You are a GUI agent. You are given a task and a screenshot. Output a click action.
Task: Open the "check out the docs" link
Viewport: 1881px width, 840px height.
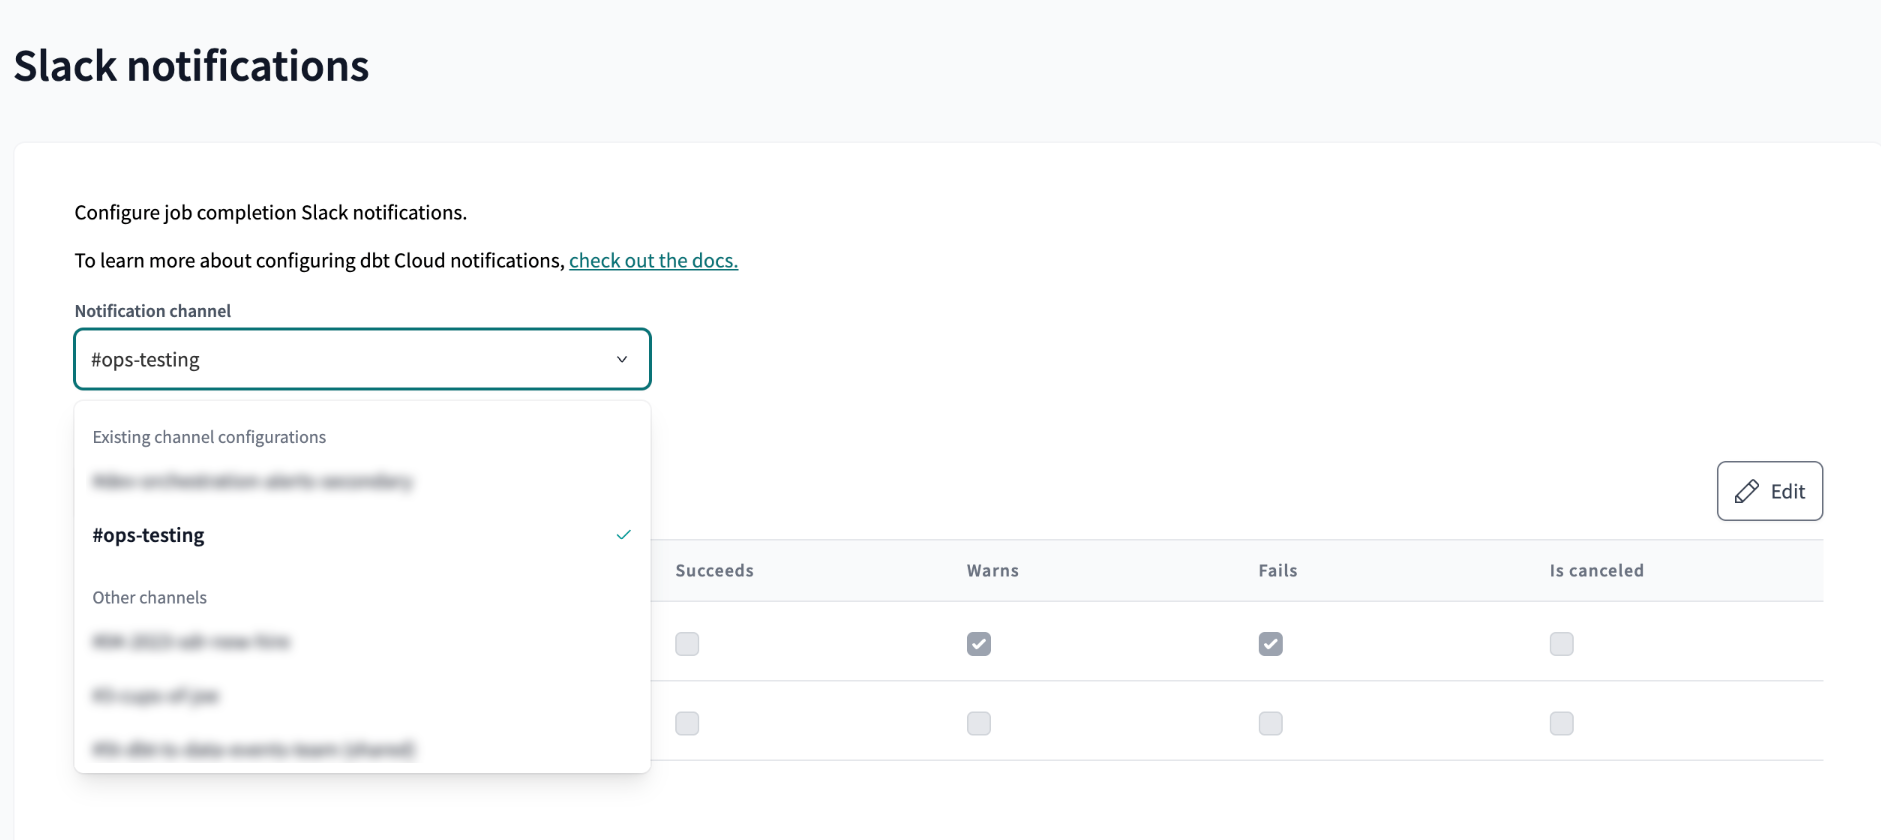(x=653, y=261)
